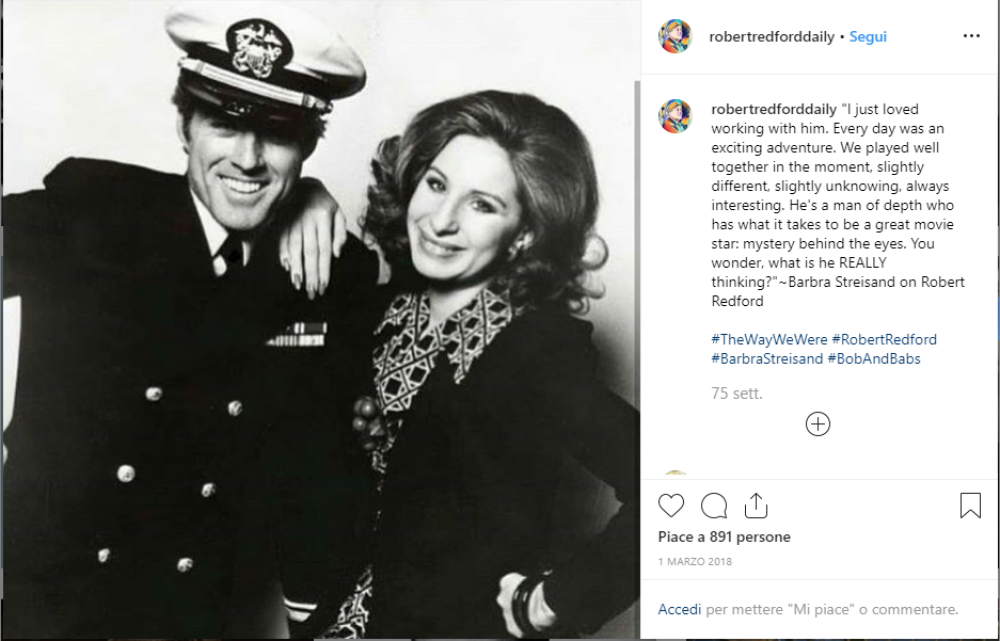Click the 75 sett. timestamp
Viewport: 1000px width, 641px height.
pos(736,393)
